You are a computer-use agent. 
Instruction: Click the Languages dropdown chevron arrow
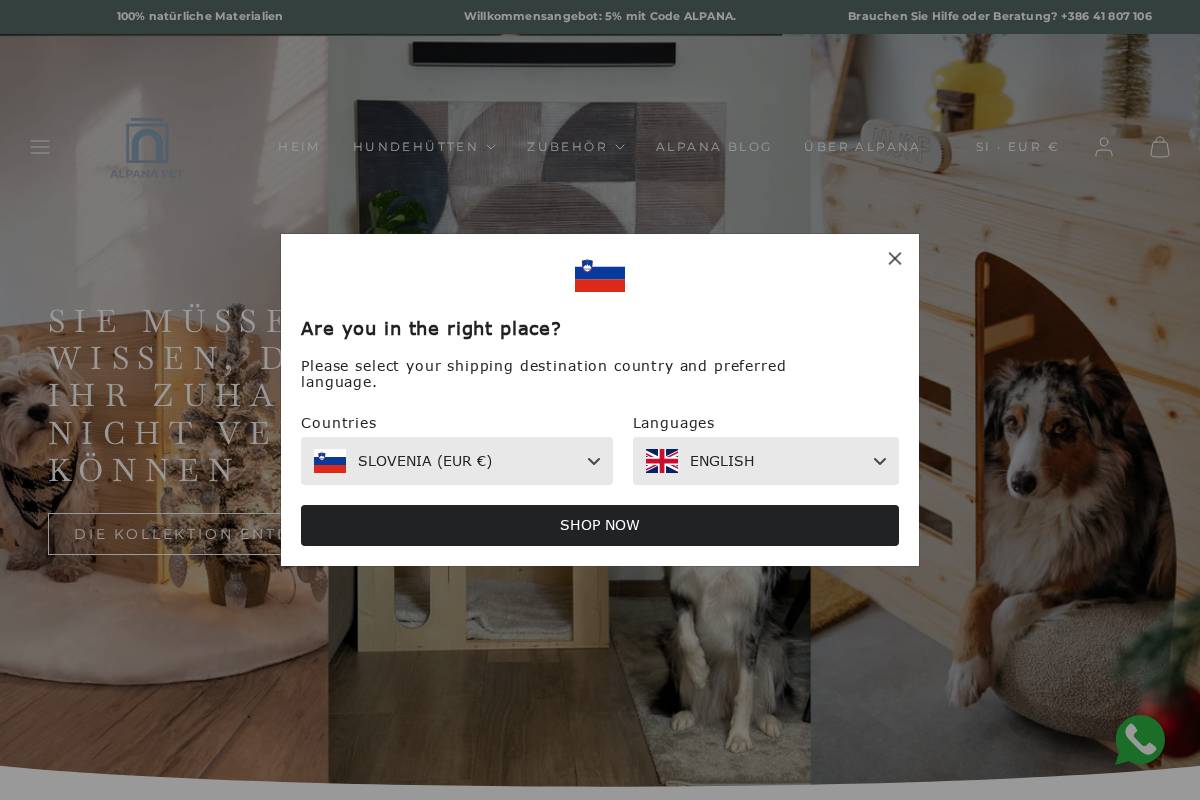tap(880, 462)
